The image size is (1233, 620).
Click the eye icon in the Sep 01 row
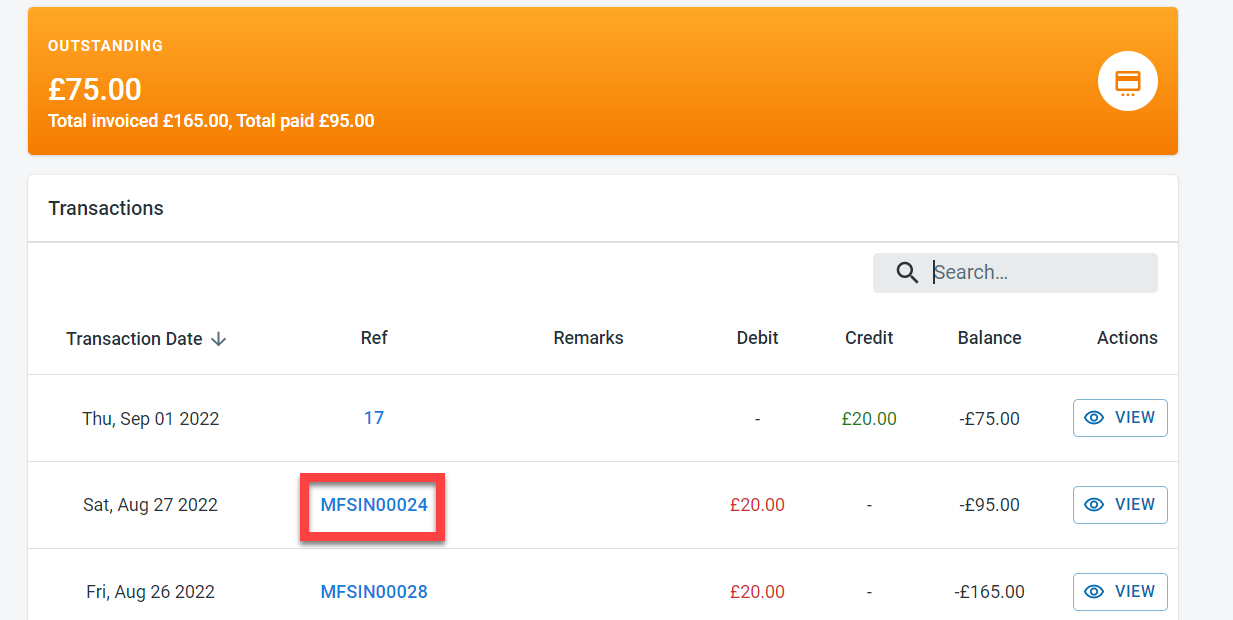1094,418
